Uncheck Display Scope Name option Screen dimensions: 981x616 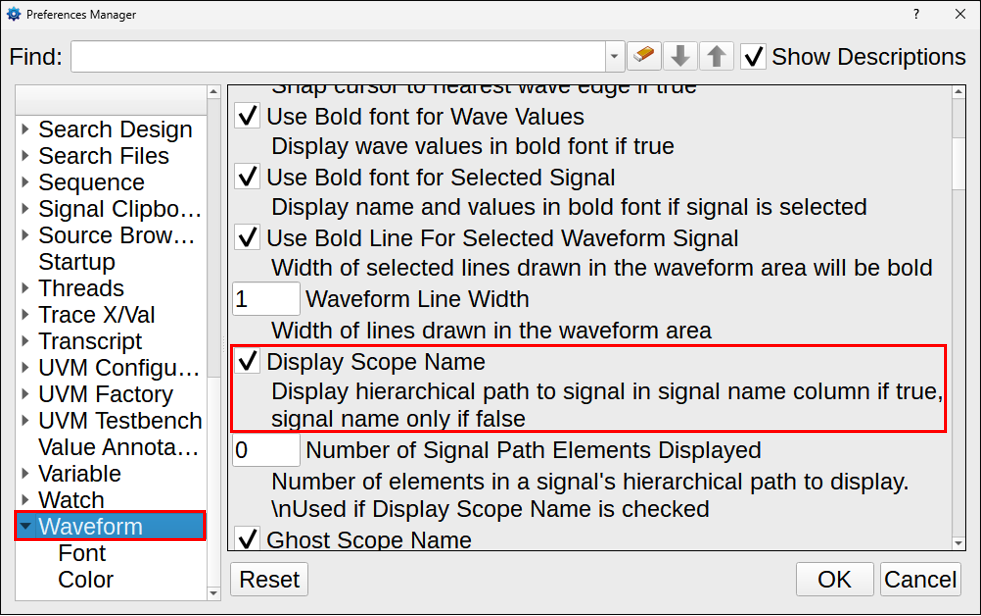pos(247,362)
